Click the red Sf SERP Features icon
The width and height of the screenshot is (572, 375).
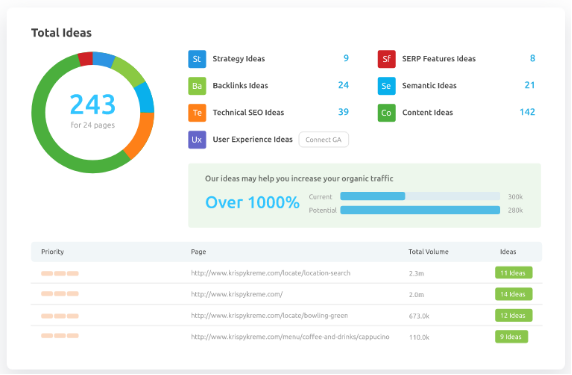click(387, 59)
